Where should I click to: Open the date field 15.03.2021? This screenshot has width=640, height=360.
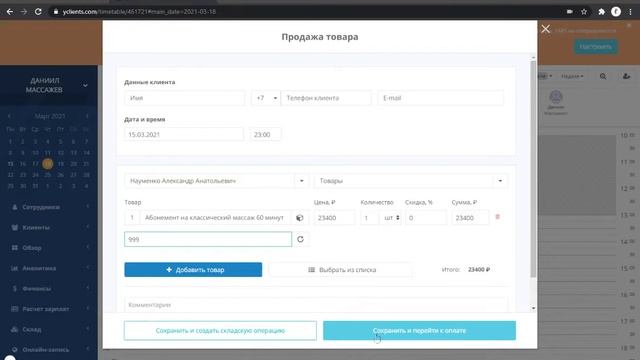coord(184,134)
